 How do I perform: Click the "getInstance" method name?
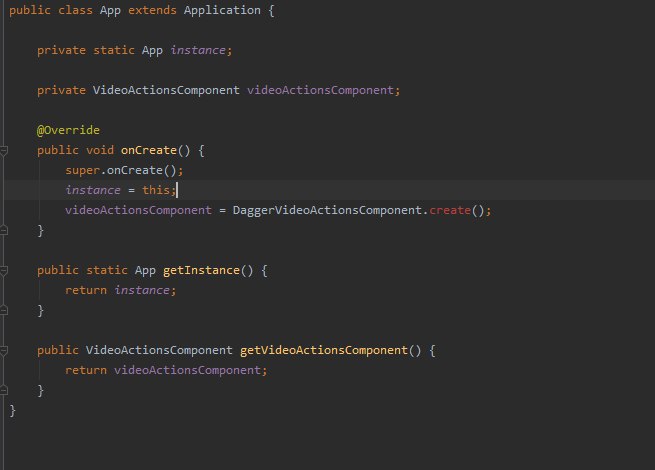click(x=201, y=270)
